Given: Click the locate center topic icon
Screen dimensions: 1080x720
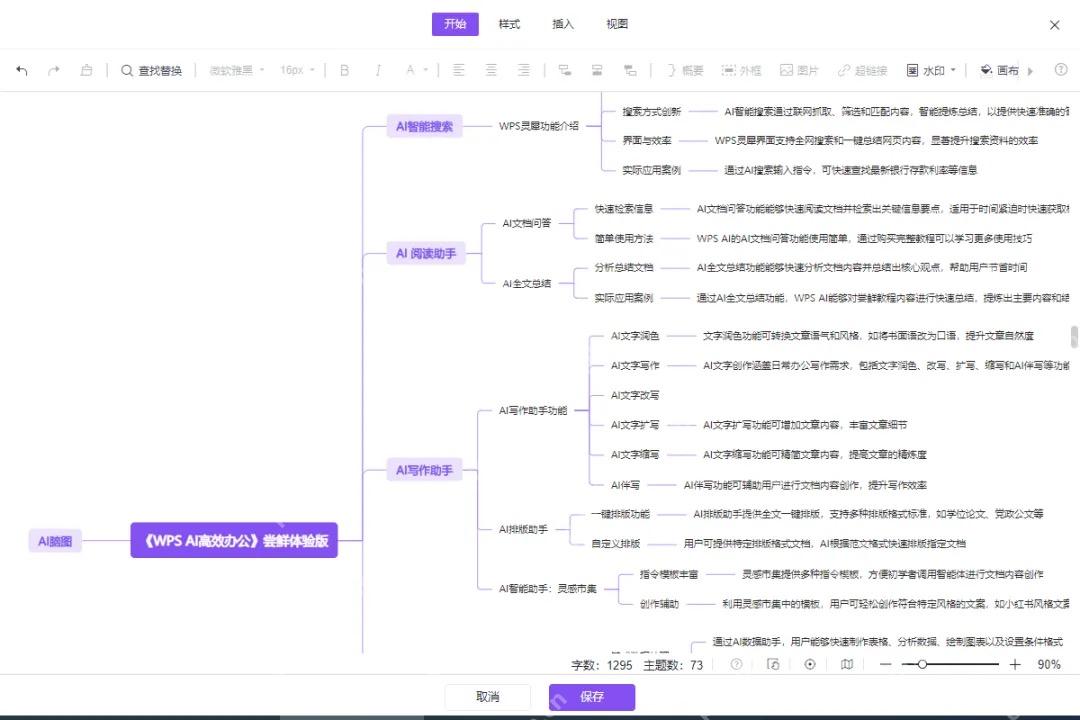Looking at the screenshot, I should (810, 664).
